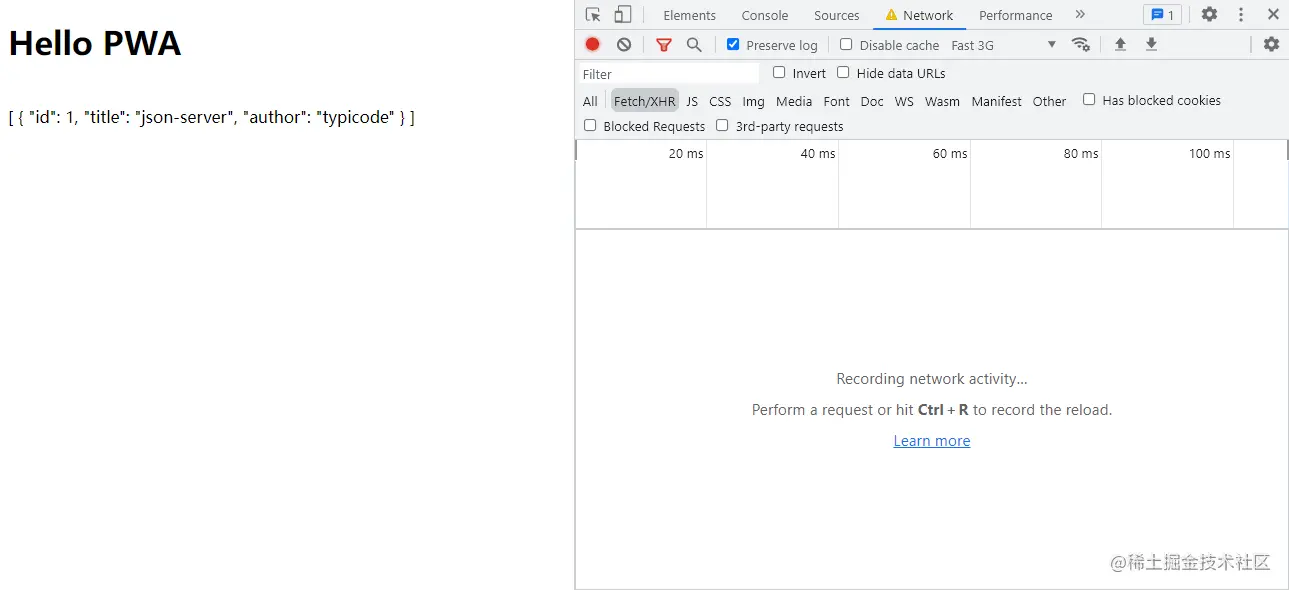Import HAR file upload arrow
The height and width of the screenshot is (590, 1289).
click(x=1120, y=44)
